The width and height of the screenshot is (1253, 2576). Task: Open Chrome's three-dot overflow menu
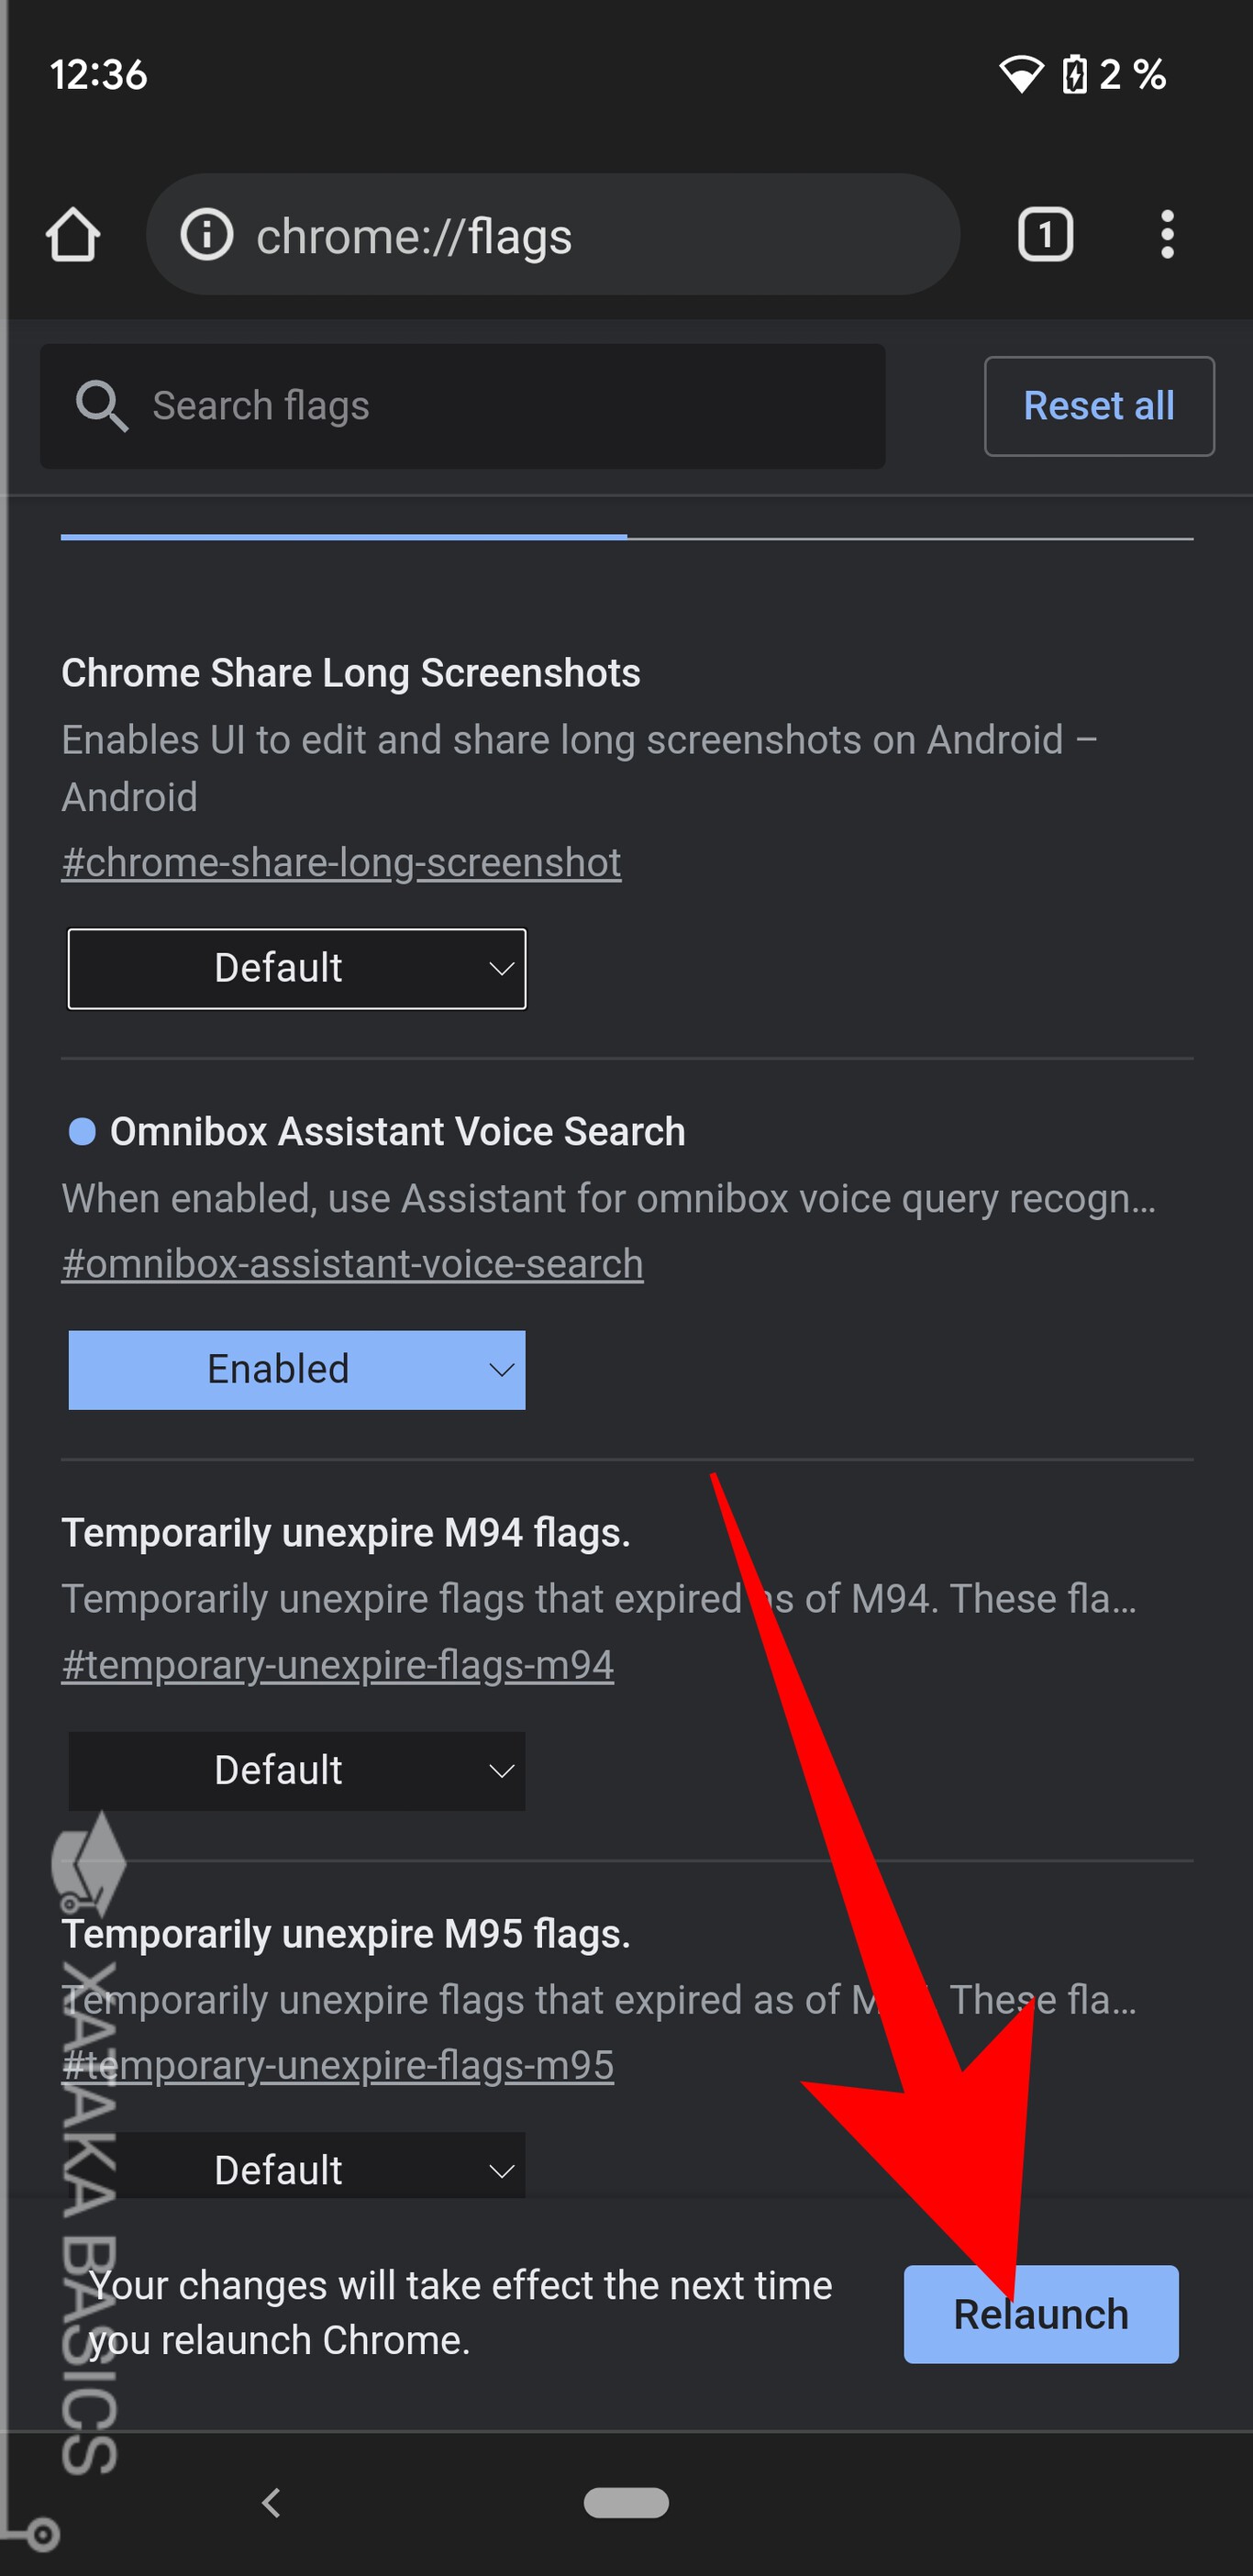[x=1166, y=235]
